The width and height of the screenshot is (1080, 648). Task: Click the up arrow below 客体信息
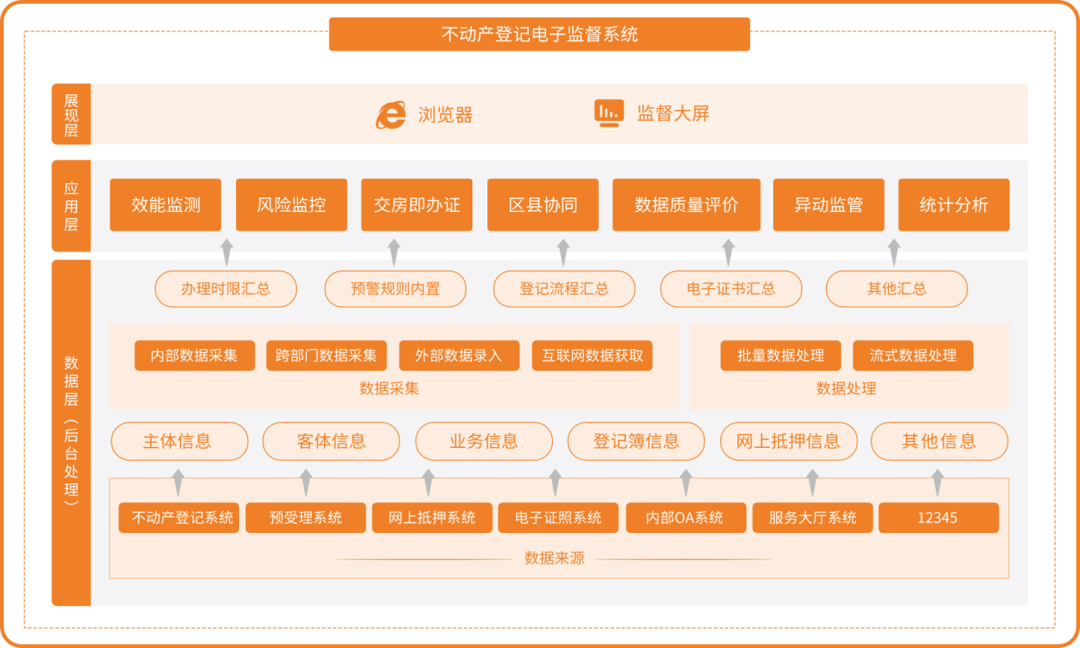pos(307,483)
